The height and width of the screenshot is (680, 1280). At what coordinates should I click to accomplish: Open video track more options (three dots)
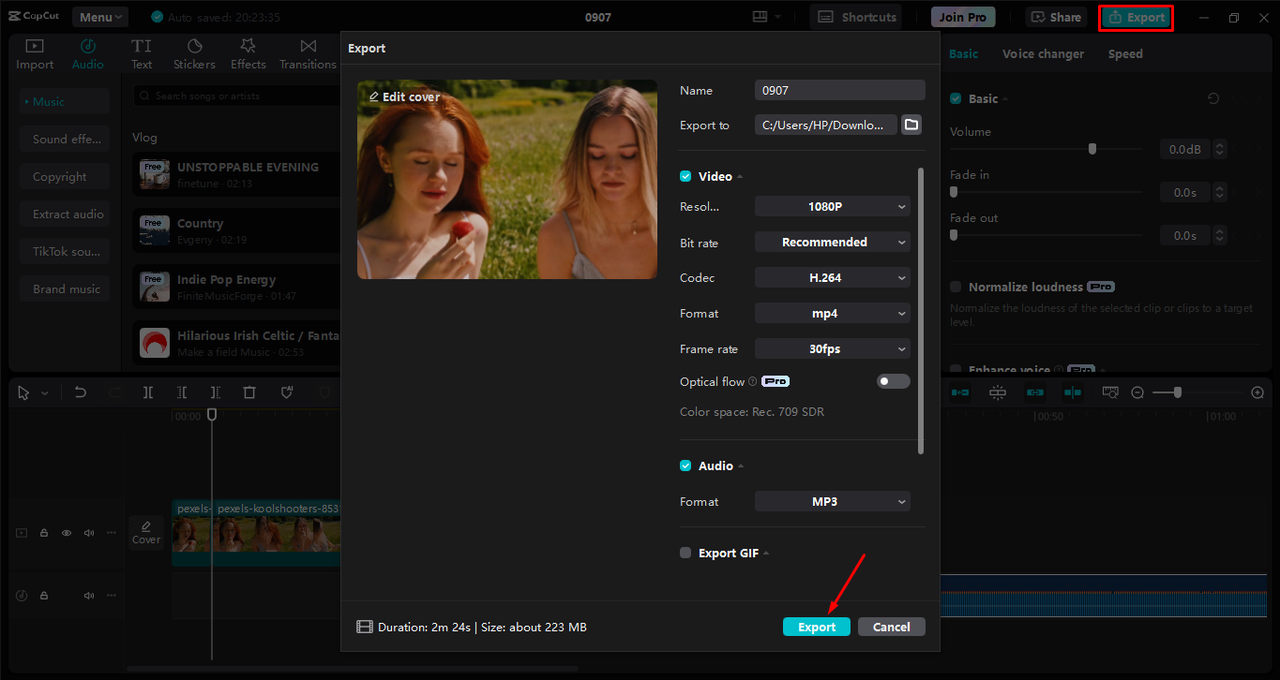point(112,533)
